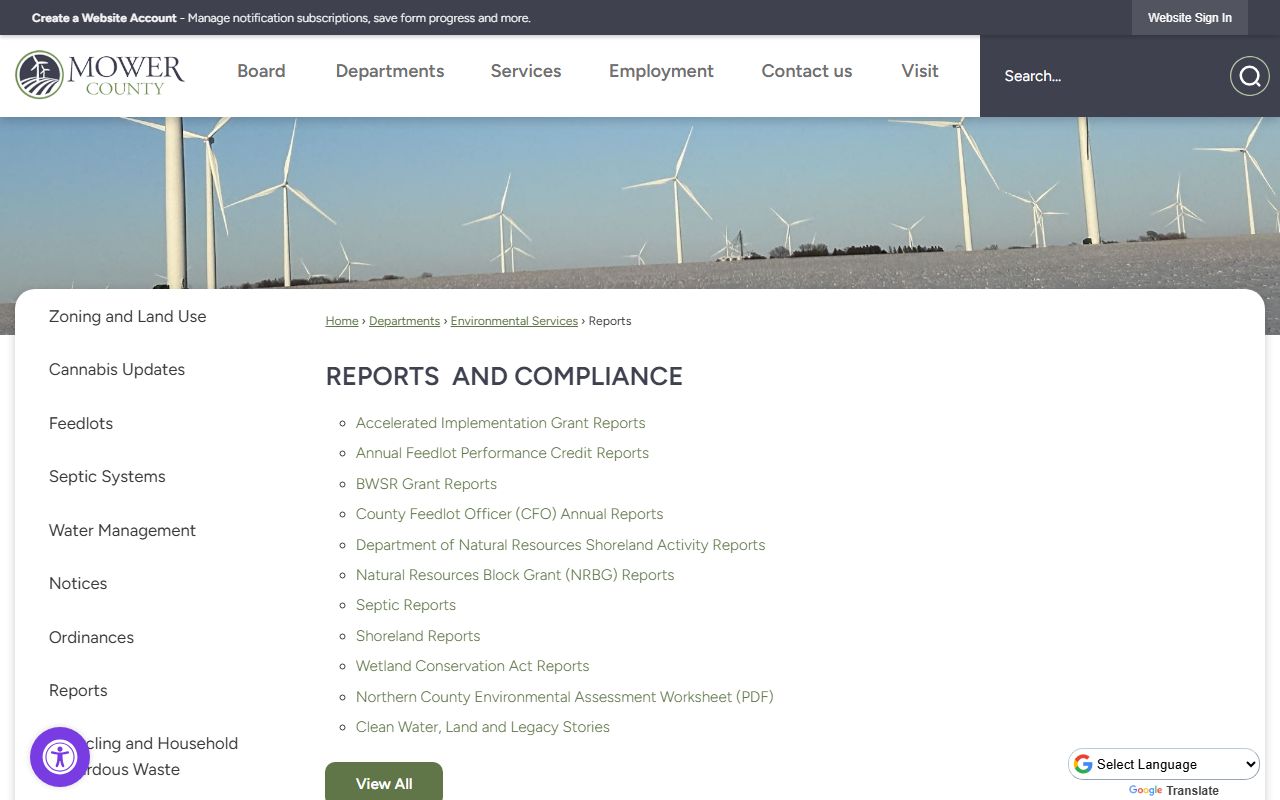Click the View All button
This screenshot has height=800, width=1280.
click(384, 783)
